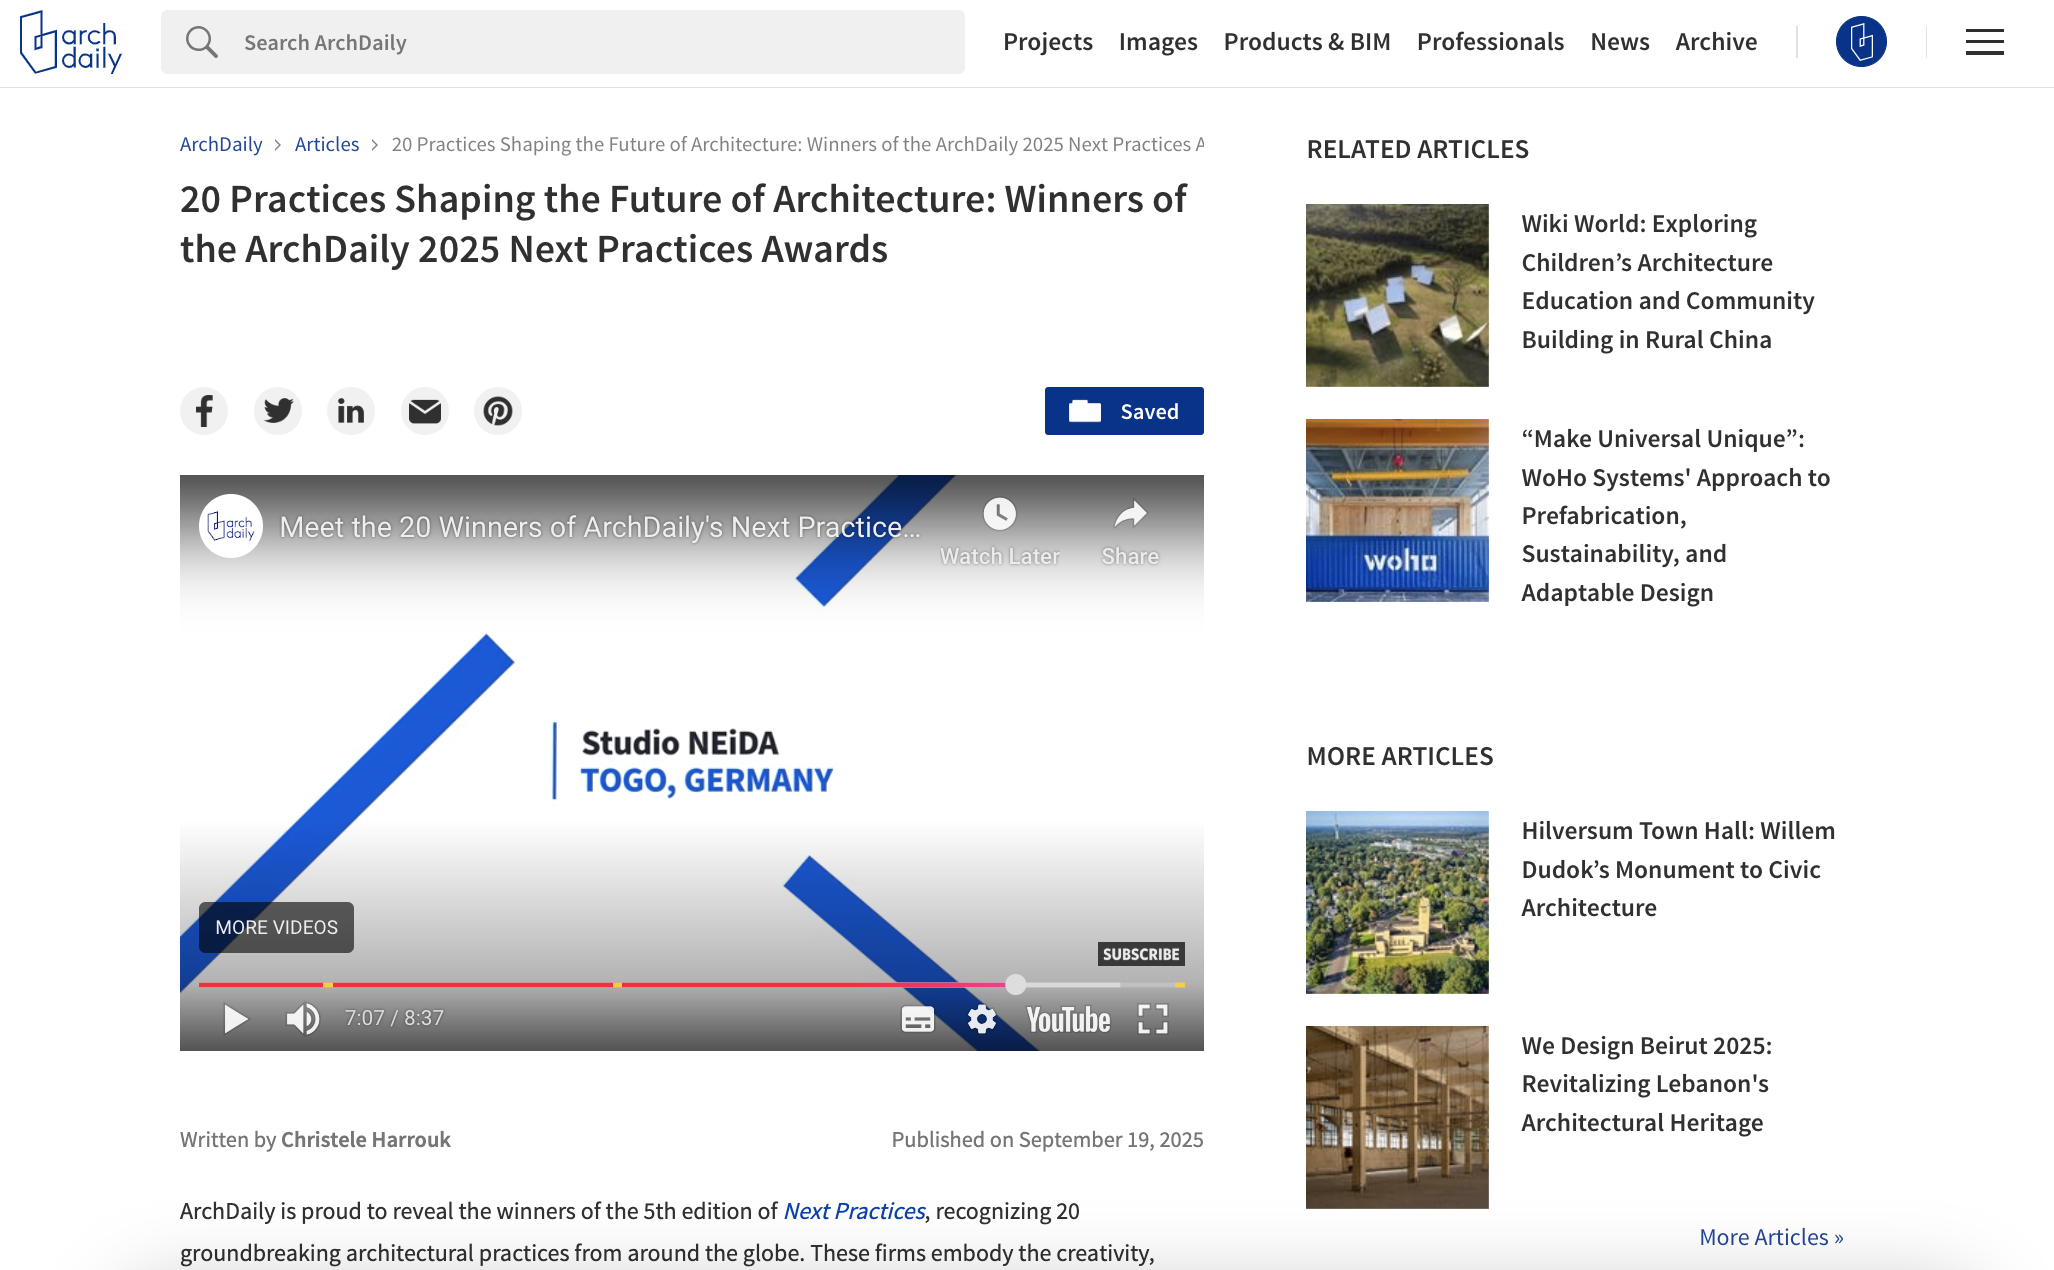The width and height of the screenshot is (2054, 1270).
Task: Share article on Facebook icon
Action: tap(204, 411)
